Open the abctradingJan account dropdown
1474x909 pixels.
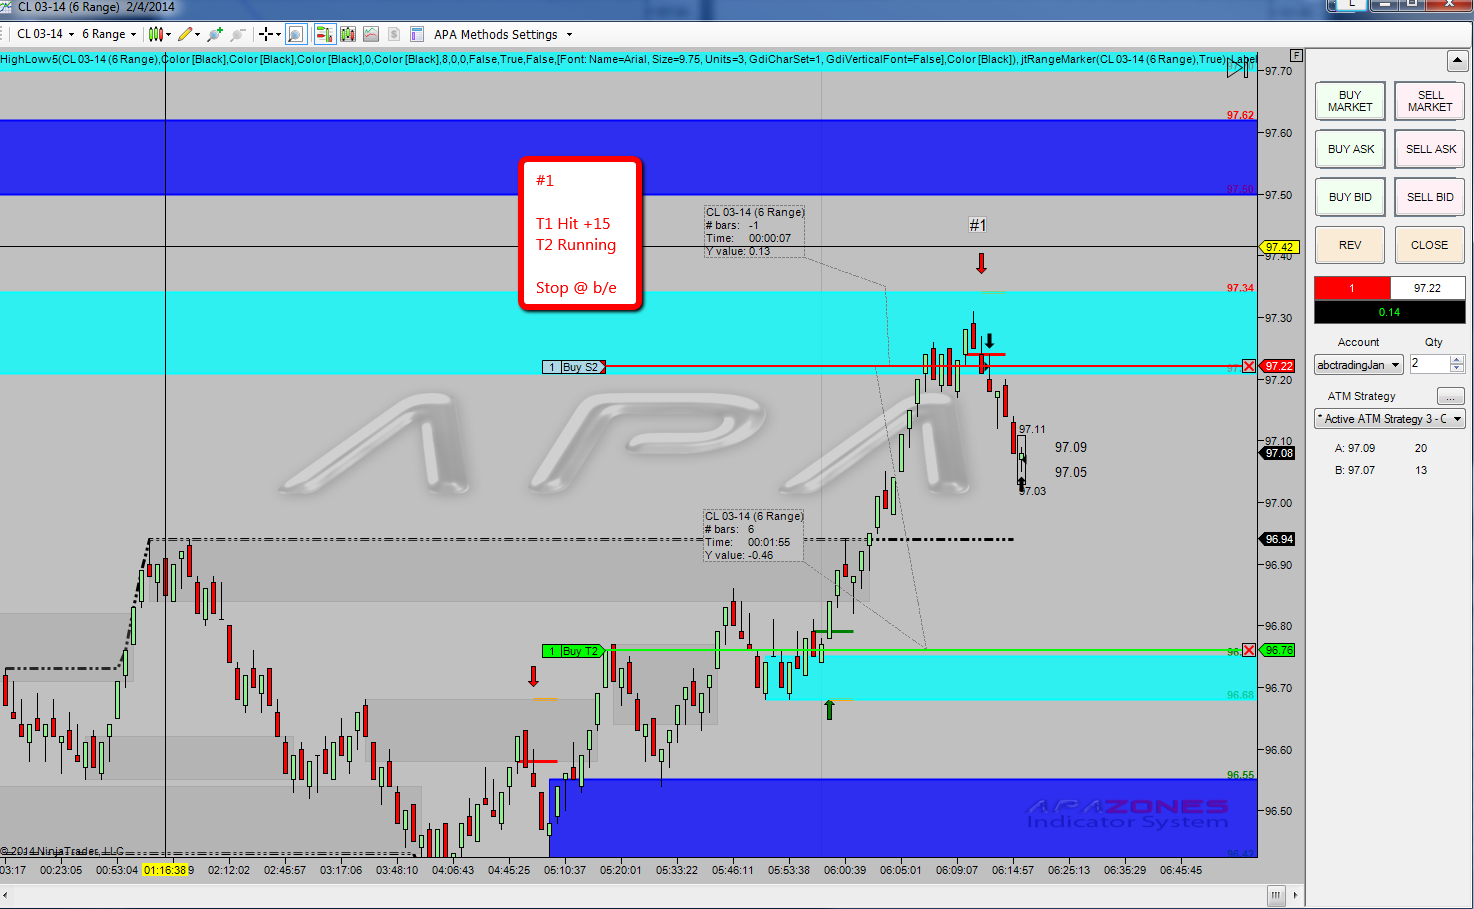(x=1359, y=365)
